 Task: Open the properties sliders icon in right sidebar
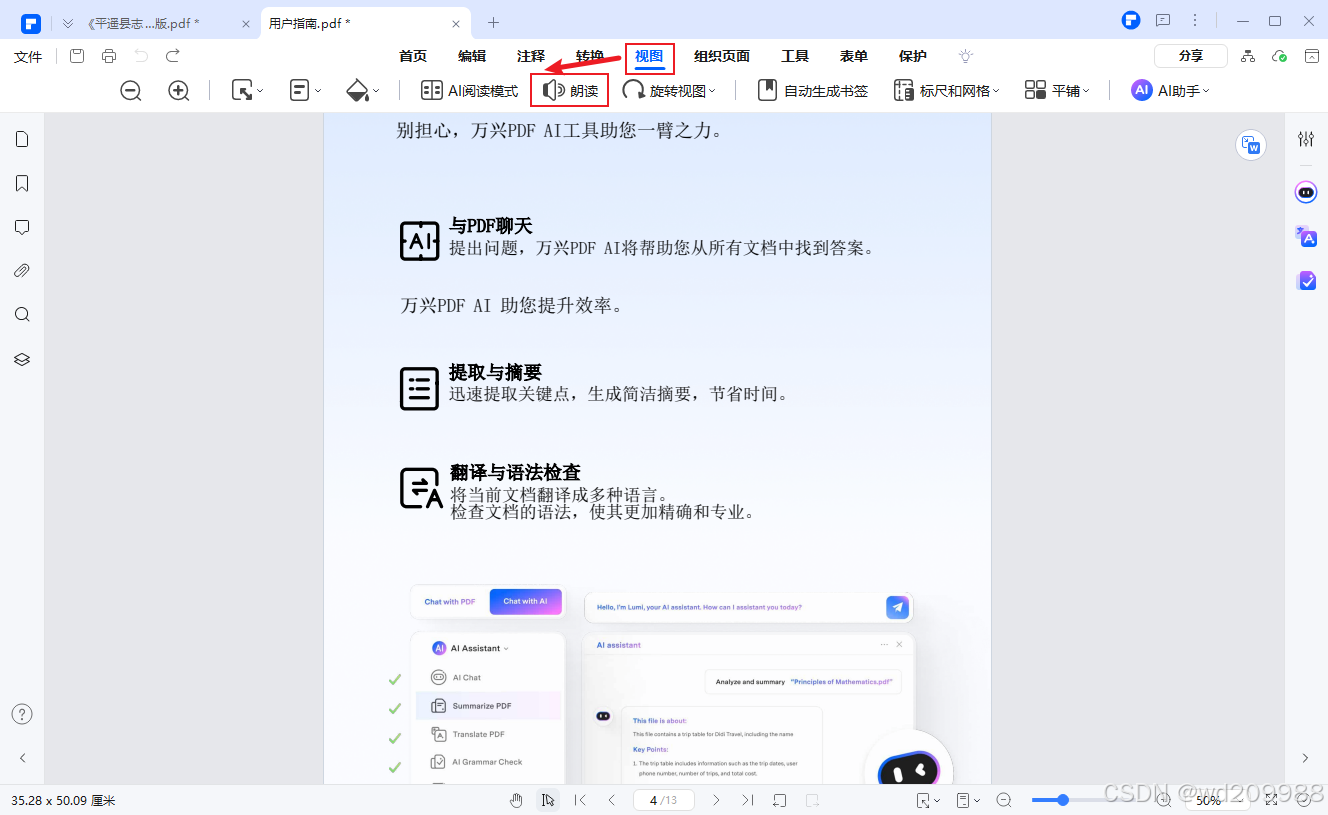(x=1306, y=139)
